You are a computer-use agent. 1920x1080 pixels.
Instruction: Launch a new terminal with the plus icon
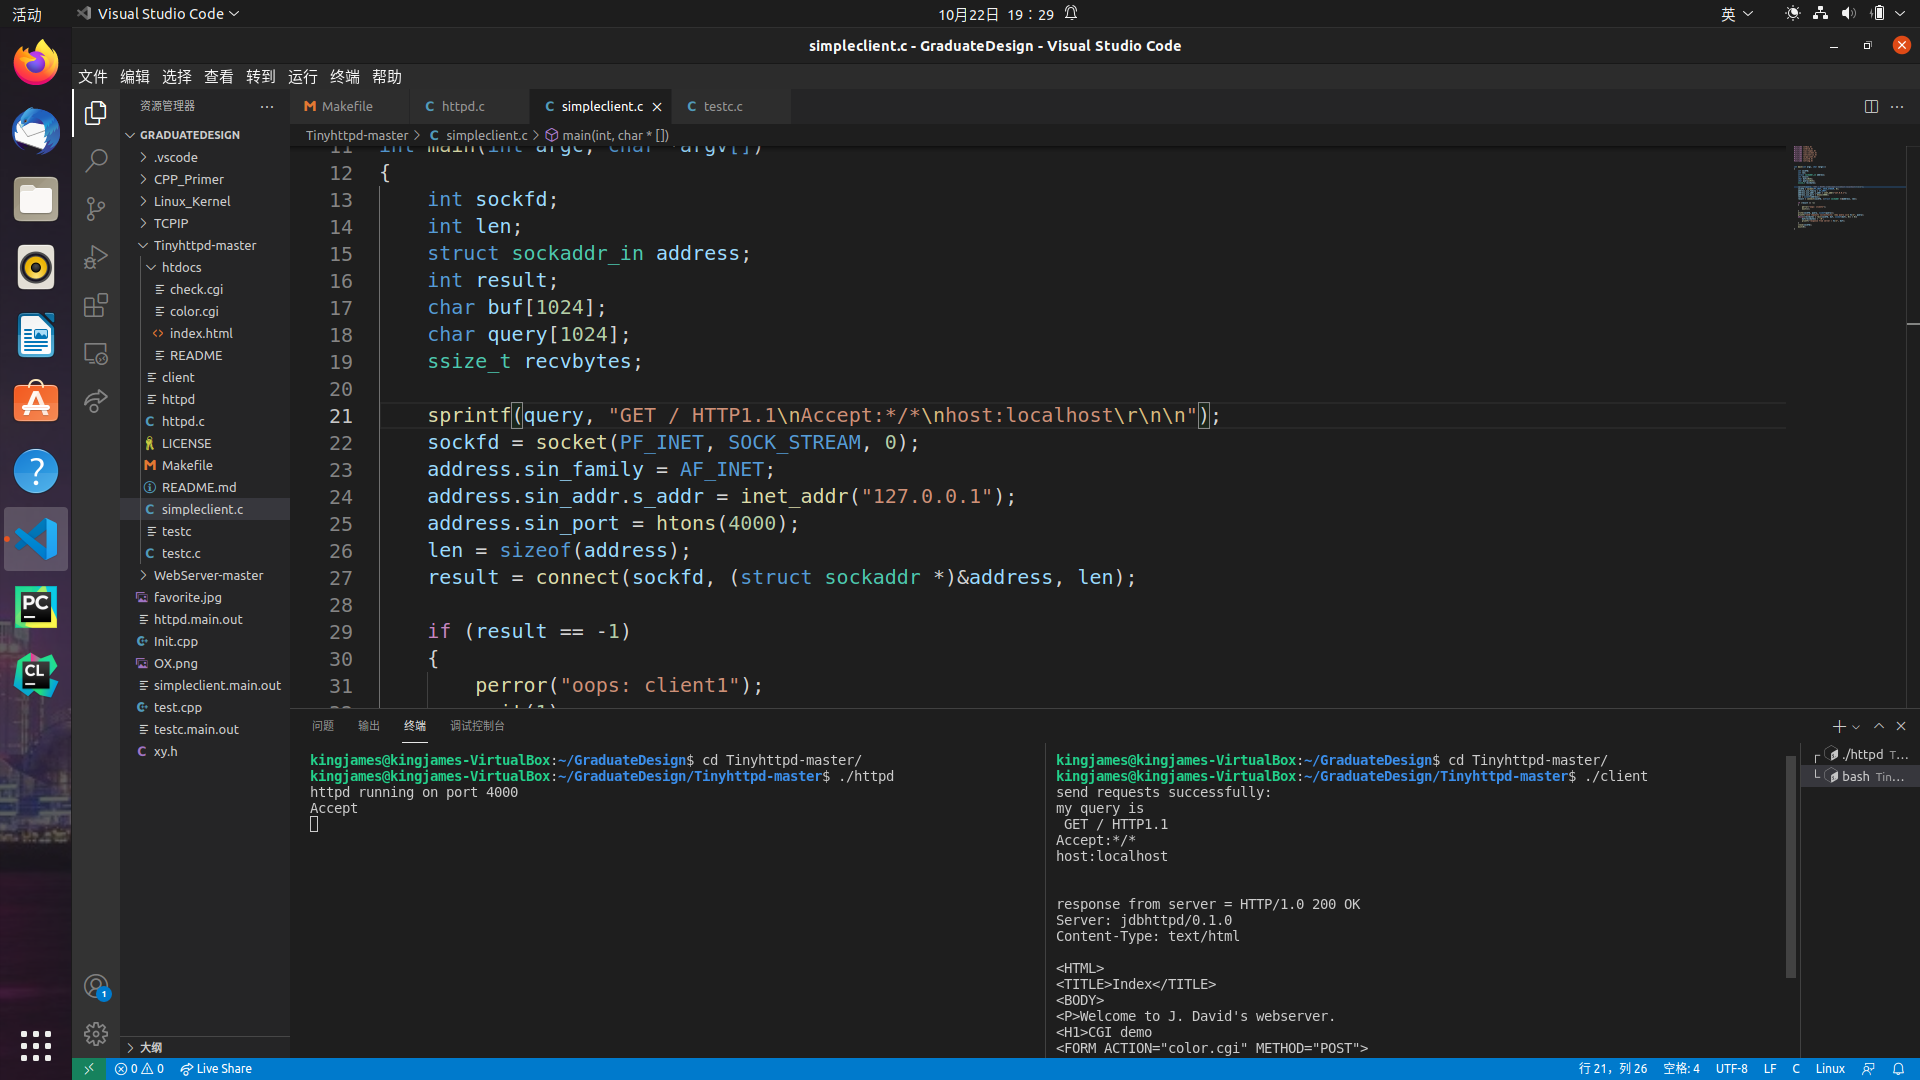click(1838, 726)
